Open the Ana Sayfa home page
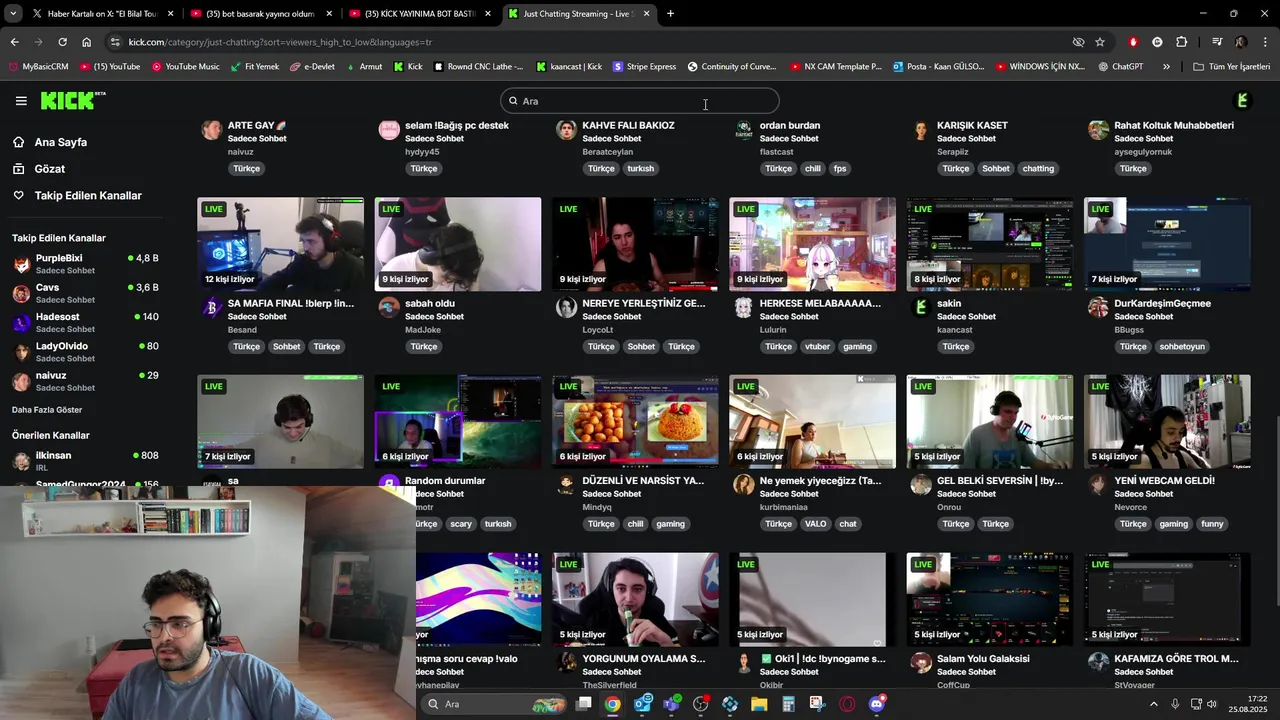 click(x=61, y=142)
